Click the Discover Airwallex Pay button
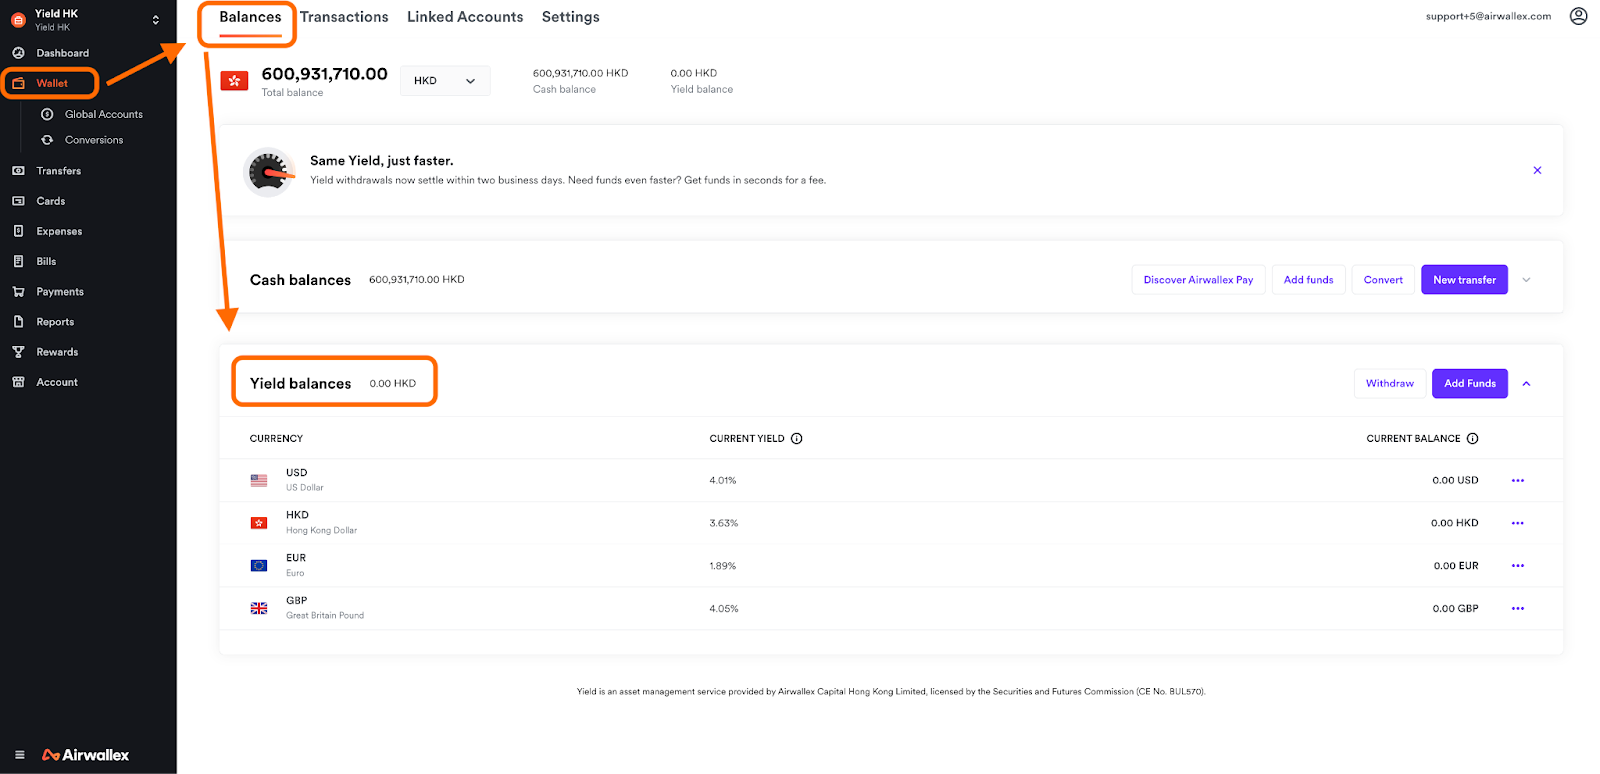 [x=1198, y=280]
